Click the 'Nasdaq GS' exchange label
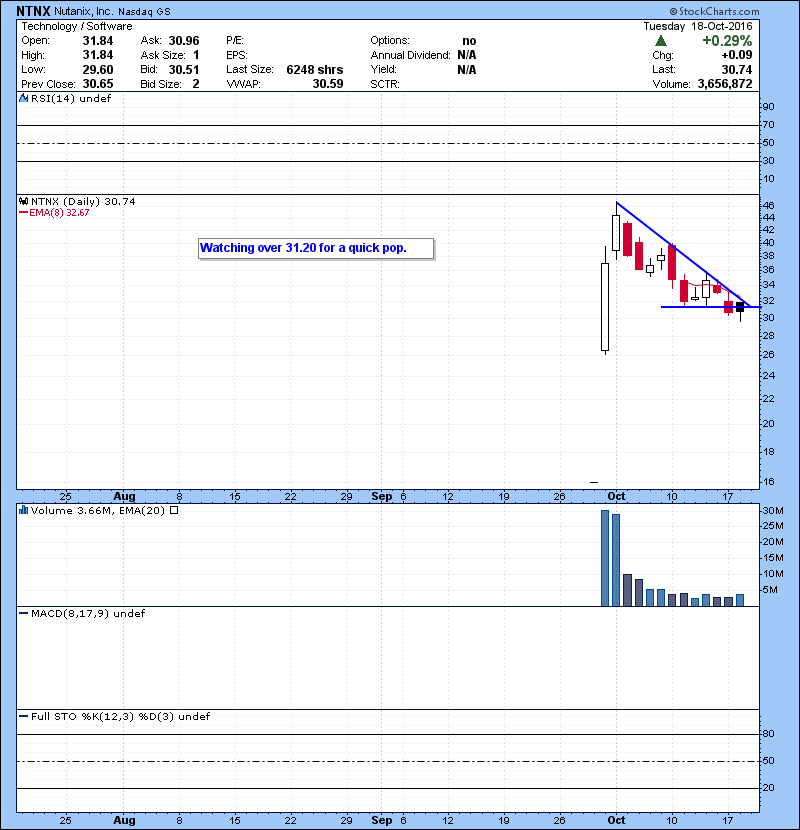The height and width of the screenshot is (830, 800). pyautogui.click(x=145, y=12)
